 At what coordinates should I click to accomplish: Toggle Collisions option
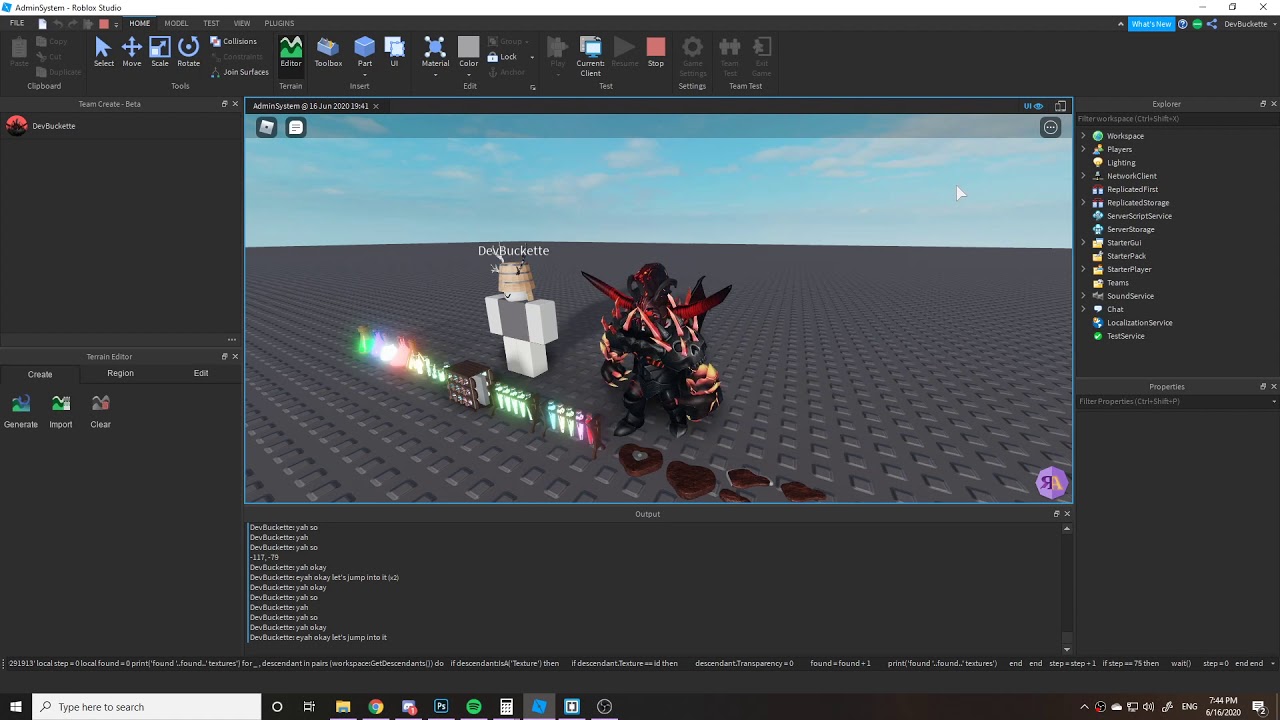coord(233,41)
